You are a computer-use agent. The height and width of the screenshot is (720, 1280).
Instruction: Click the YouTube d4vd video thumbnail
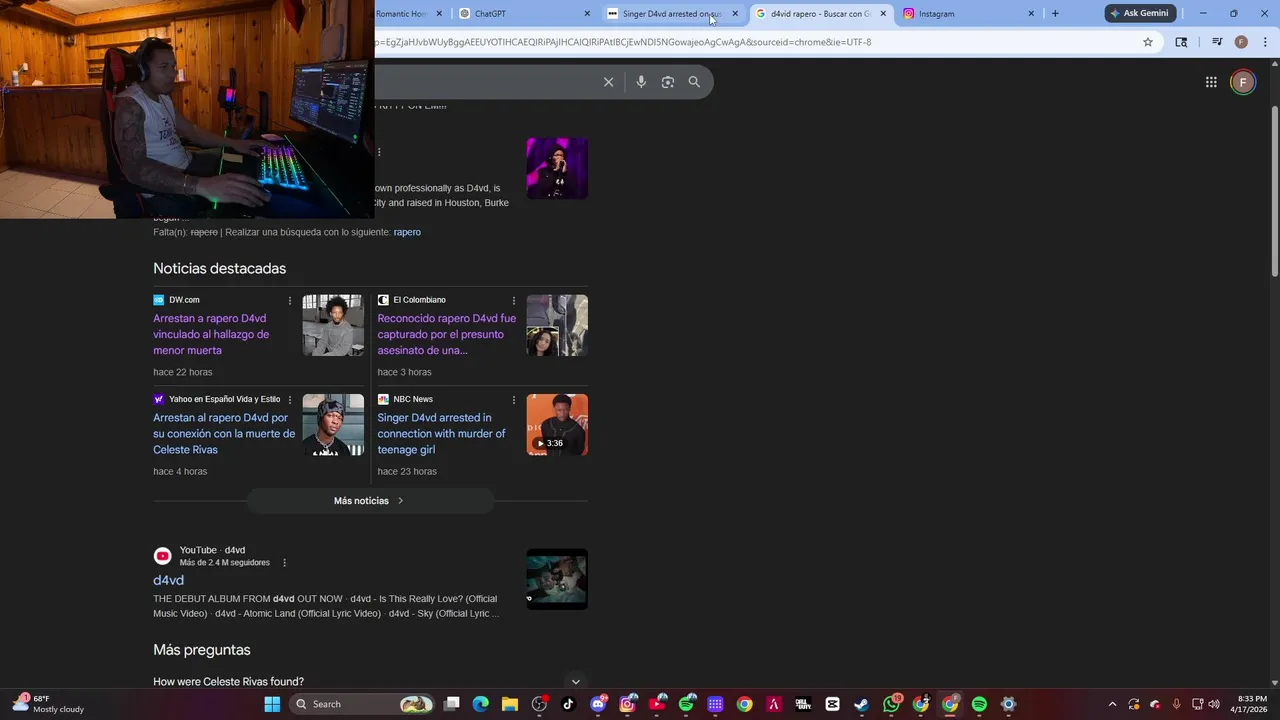557,579
